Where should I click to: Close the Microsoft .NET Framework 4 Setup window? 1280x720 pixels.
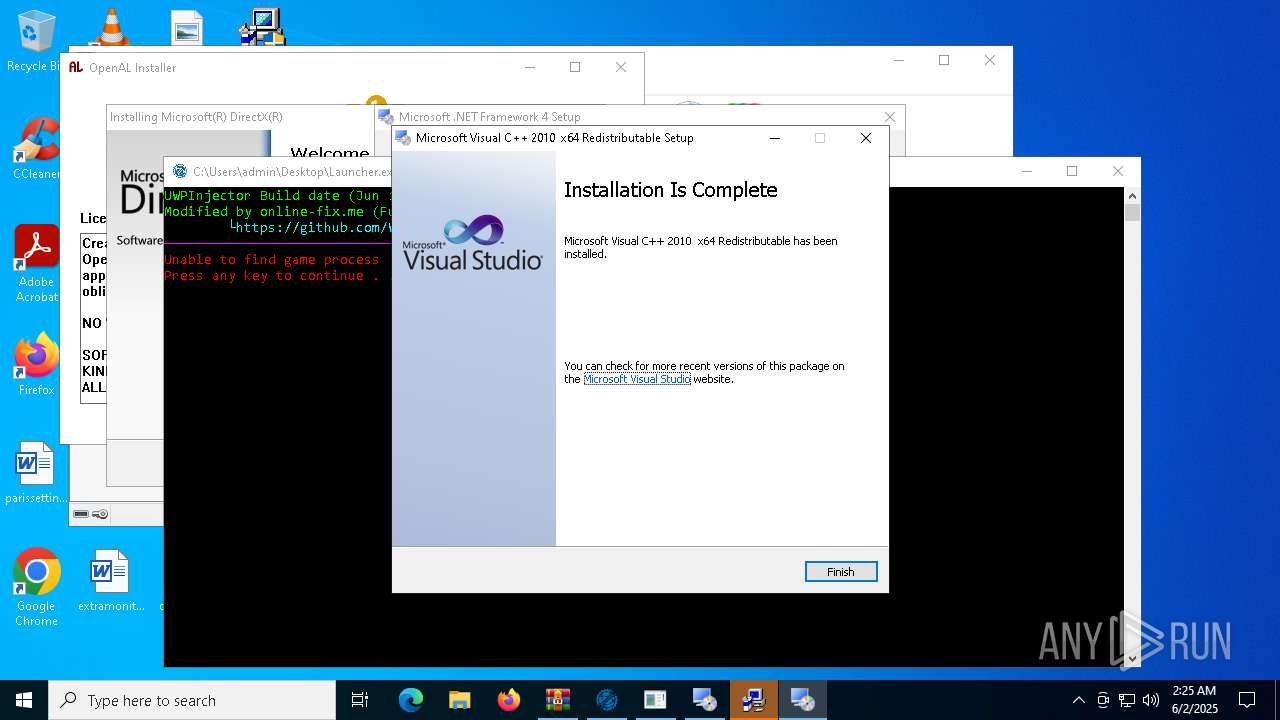point(889,117)
